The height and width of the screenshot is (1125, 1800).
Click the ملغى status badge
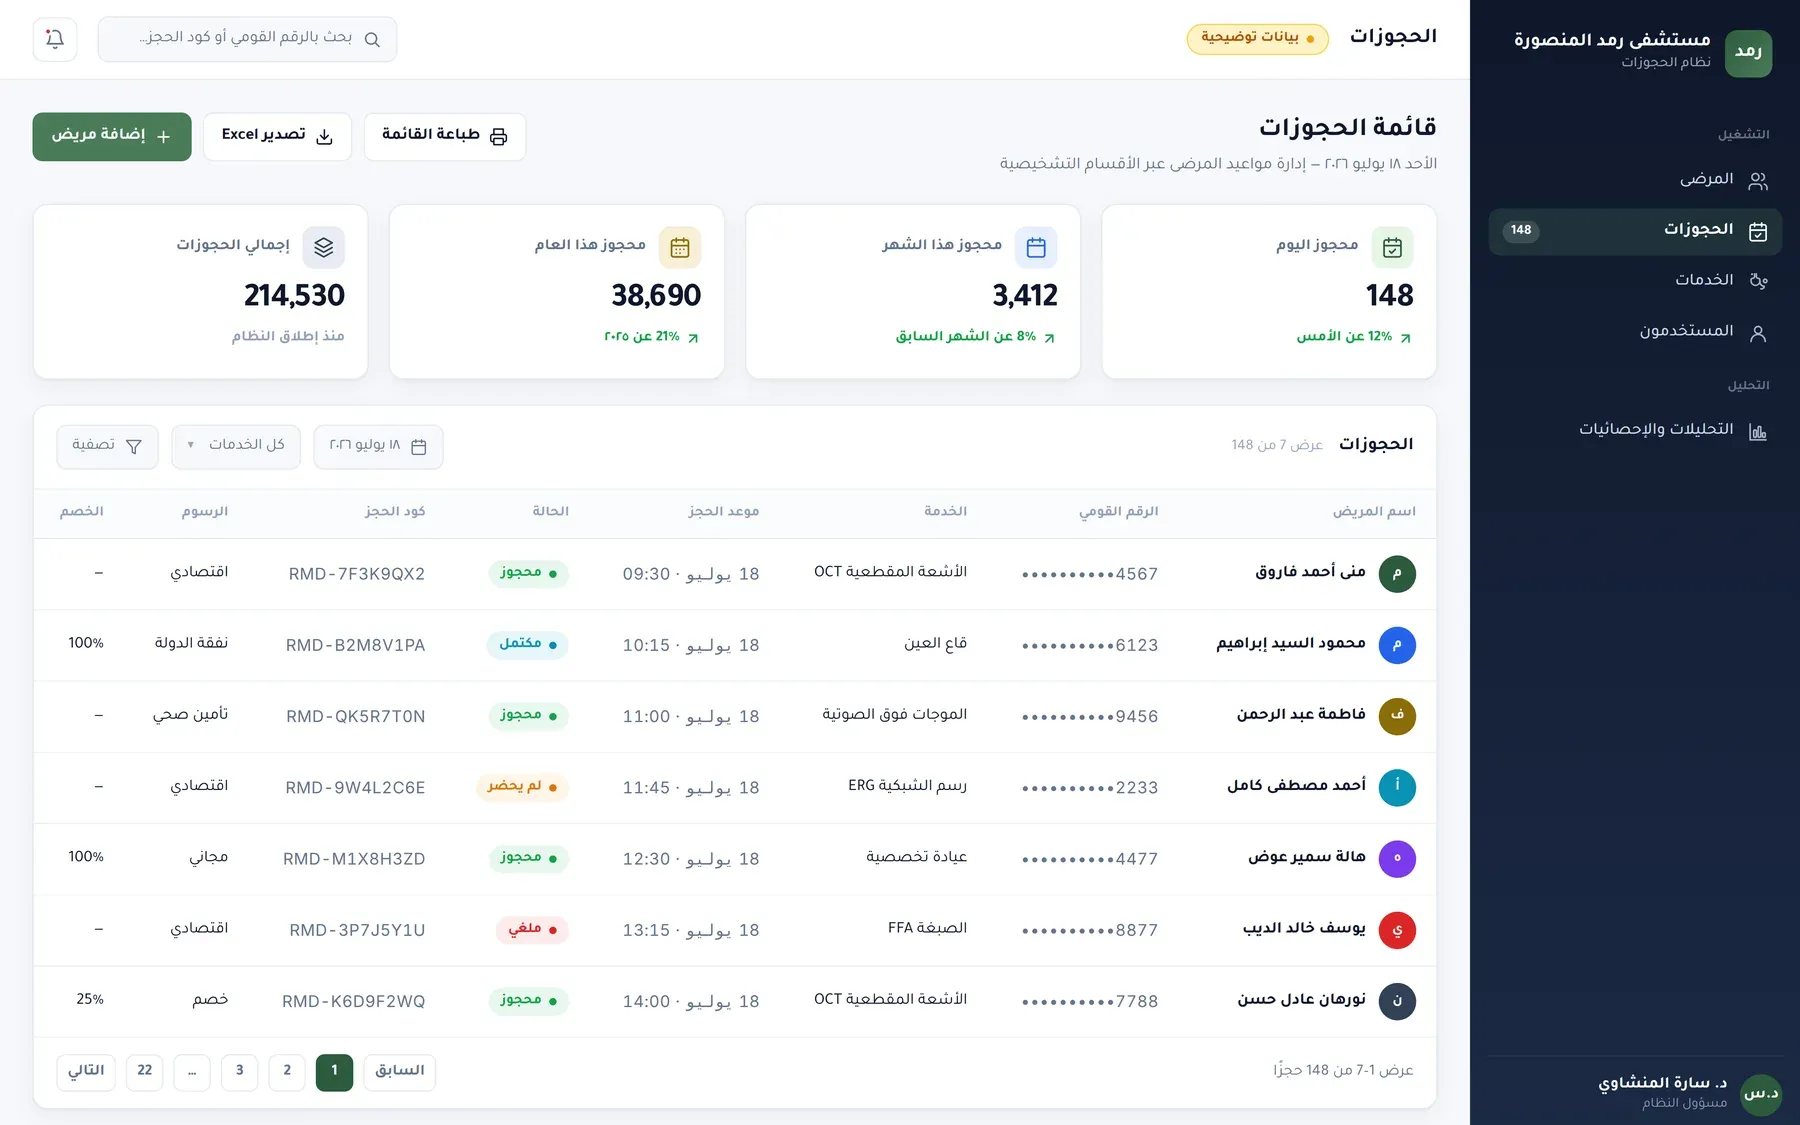click(532, 930)
